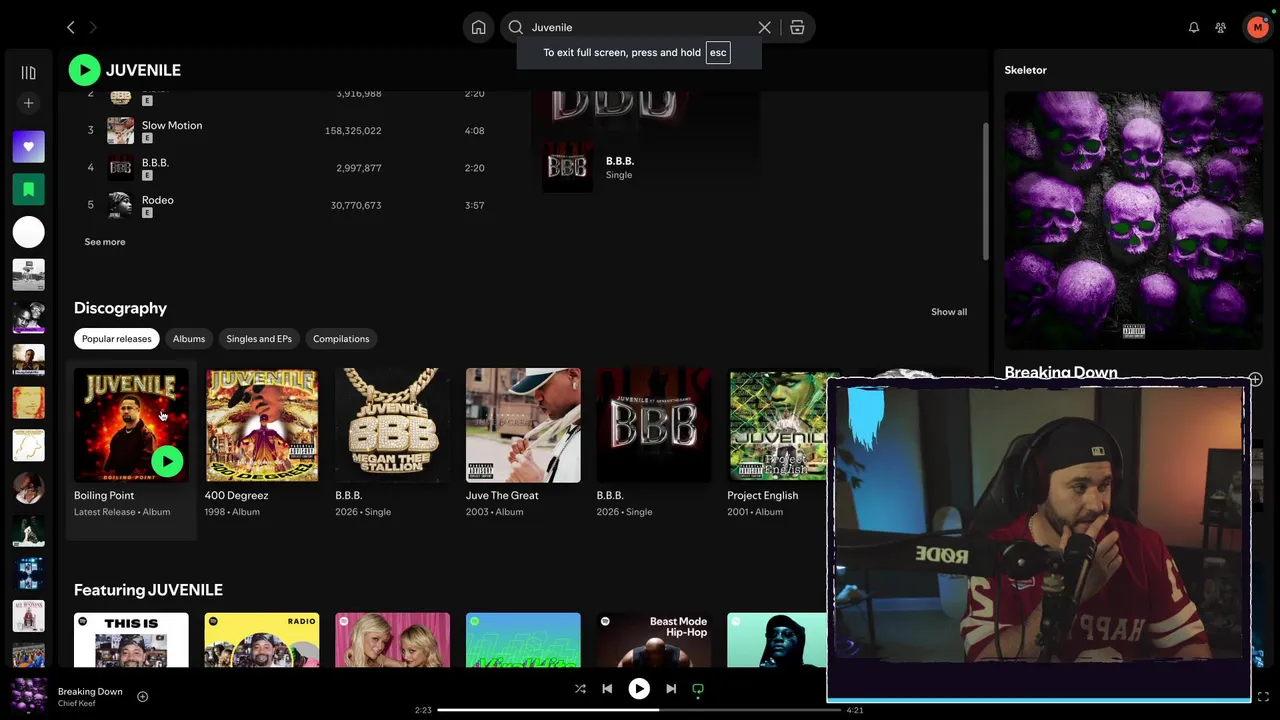
Task: Open Beast Mode Hip-Hop playlist
Action: coord(654,640)
